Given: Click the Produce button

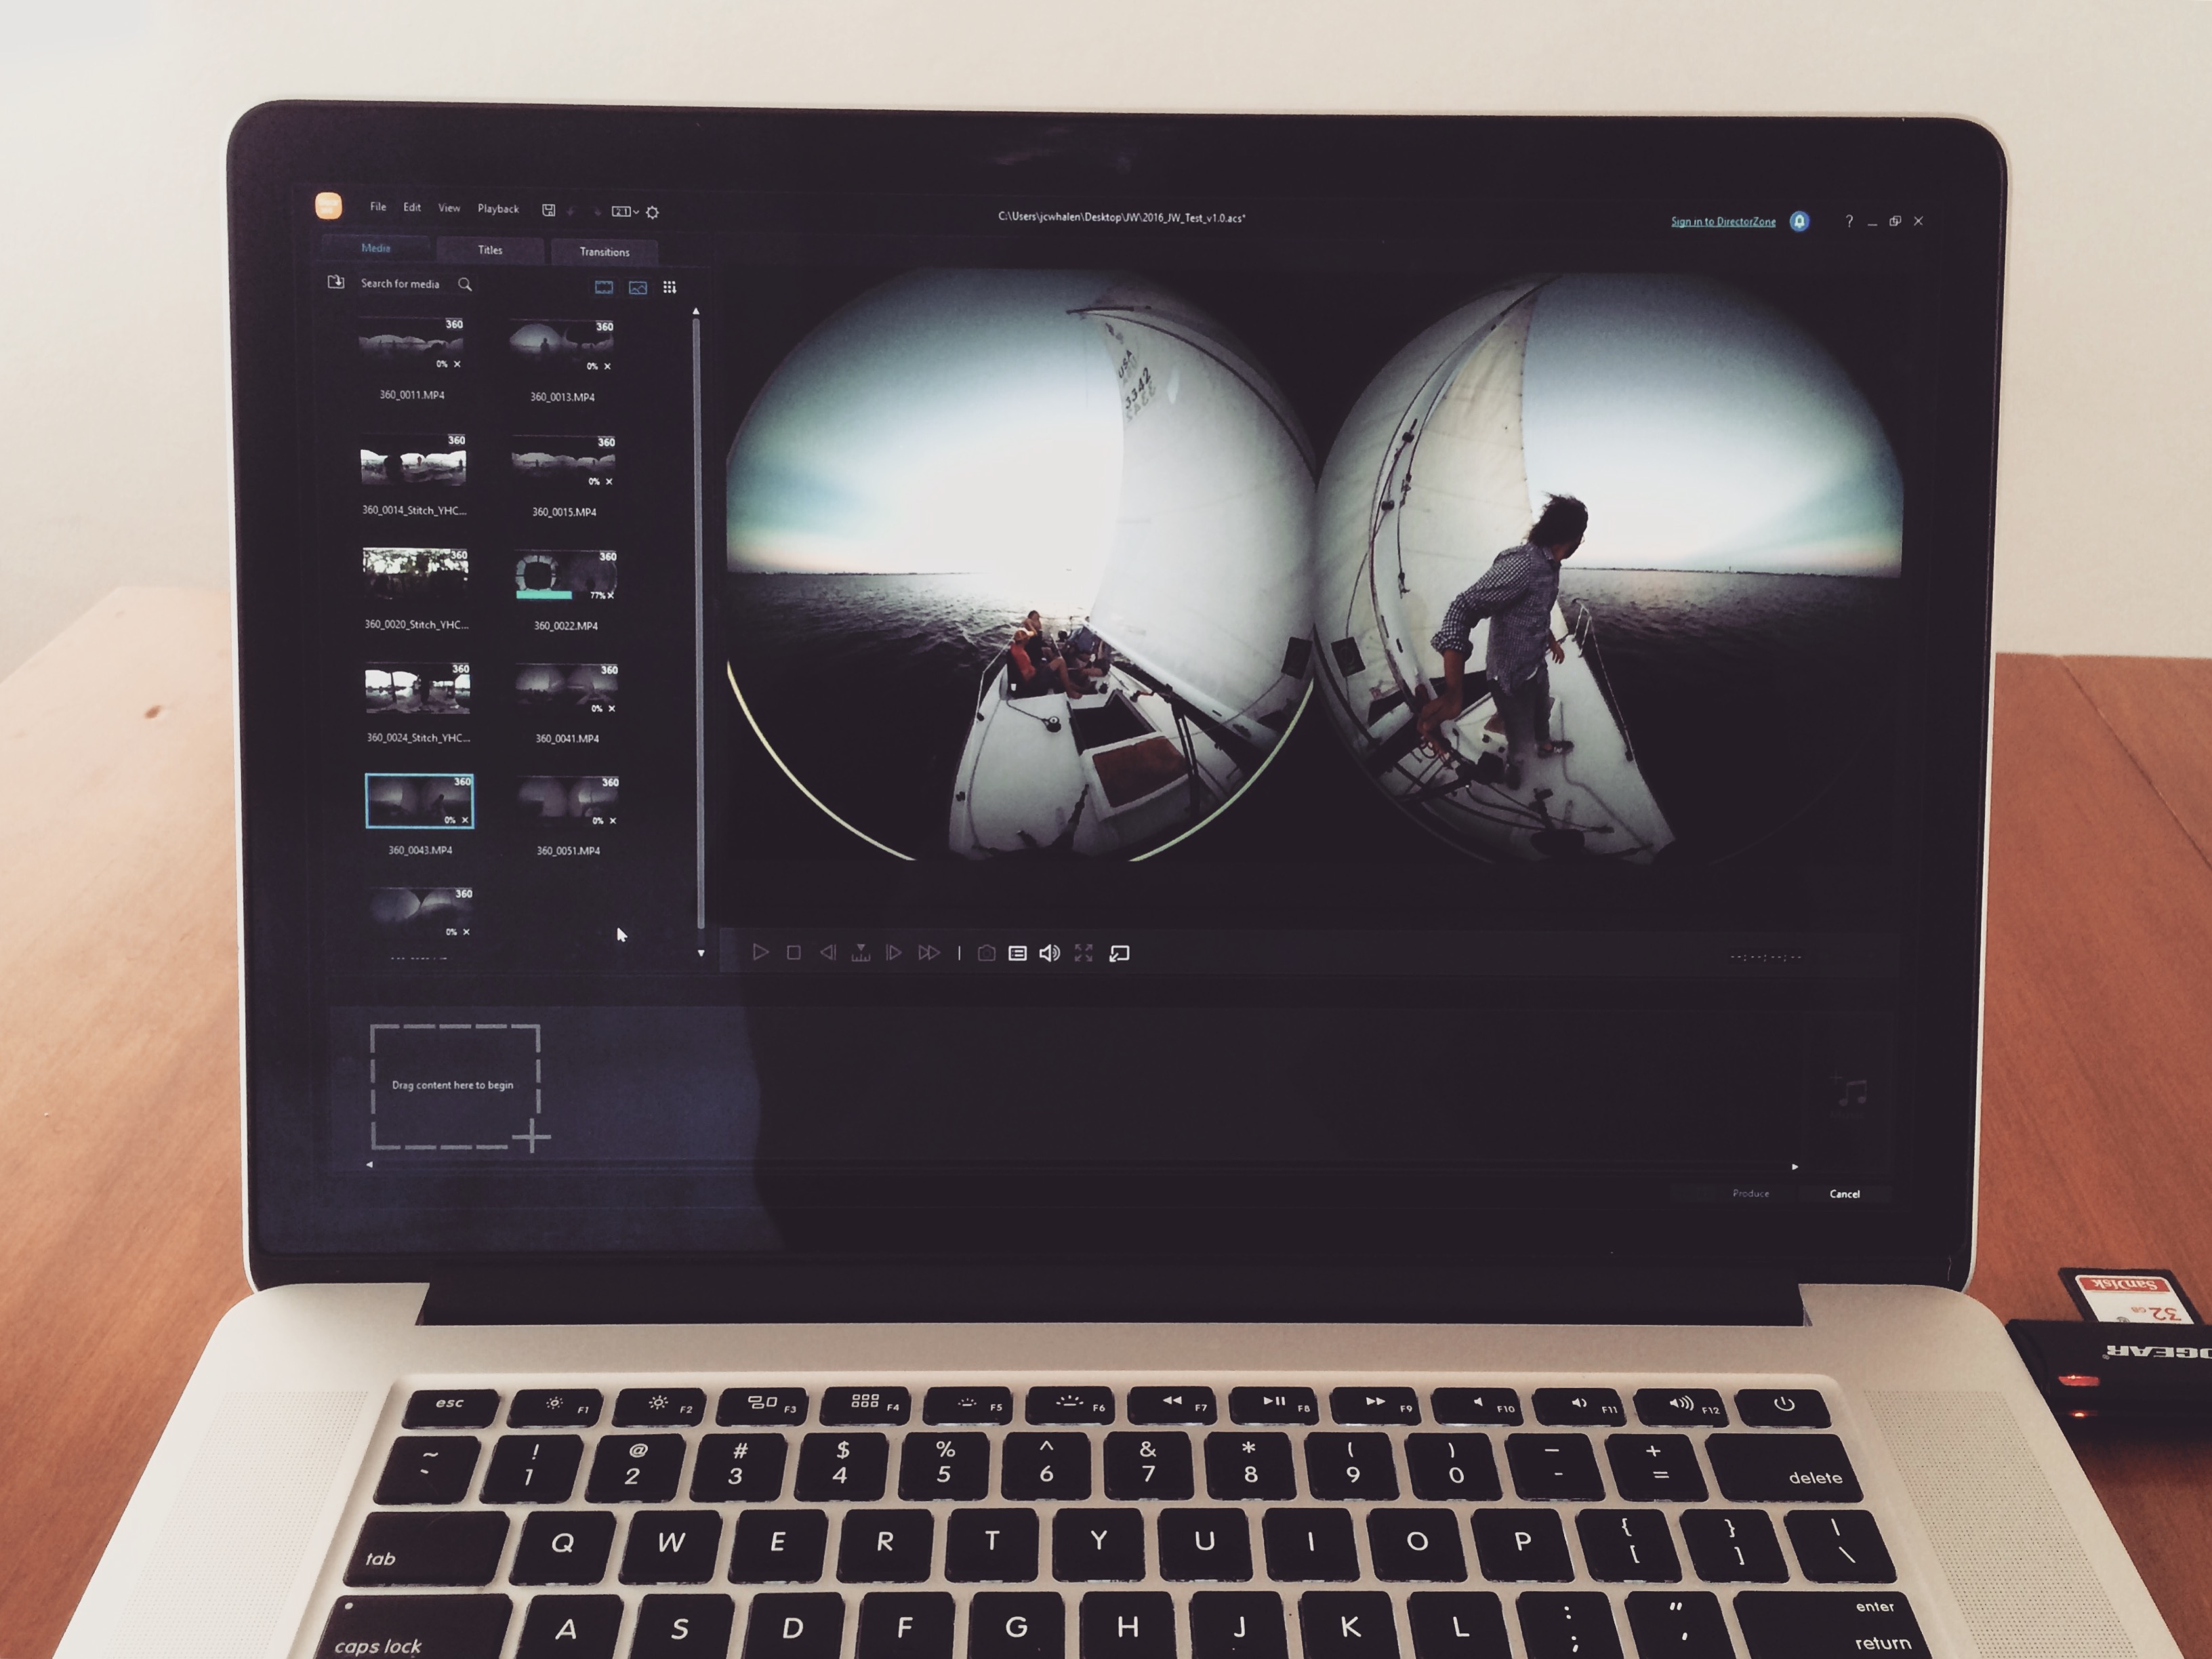Looking at the screenshot, I should click(x=1750, y=1193).
